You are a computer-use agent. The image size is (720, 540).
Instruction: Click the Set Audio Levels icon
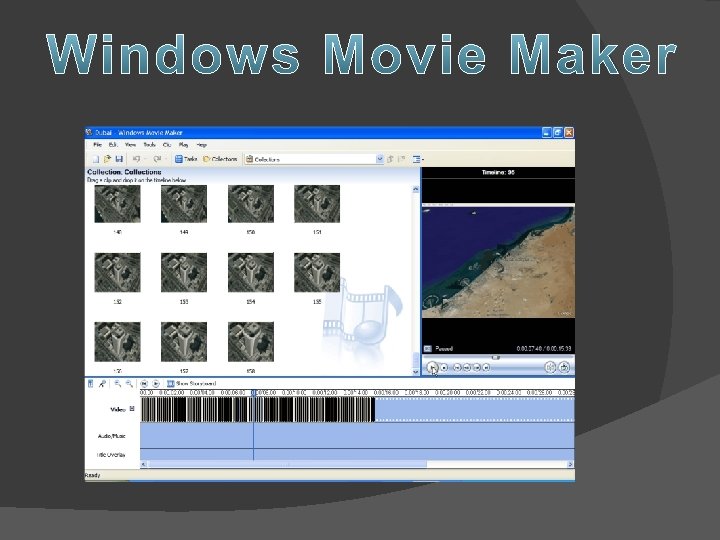pos(90,383)
